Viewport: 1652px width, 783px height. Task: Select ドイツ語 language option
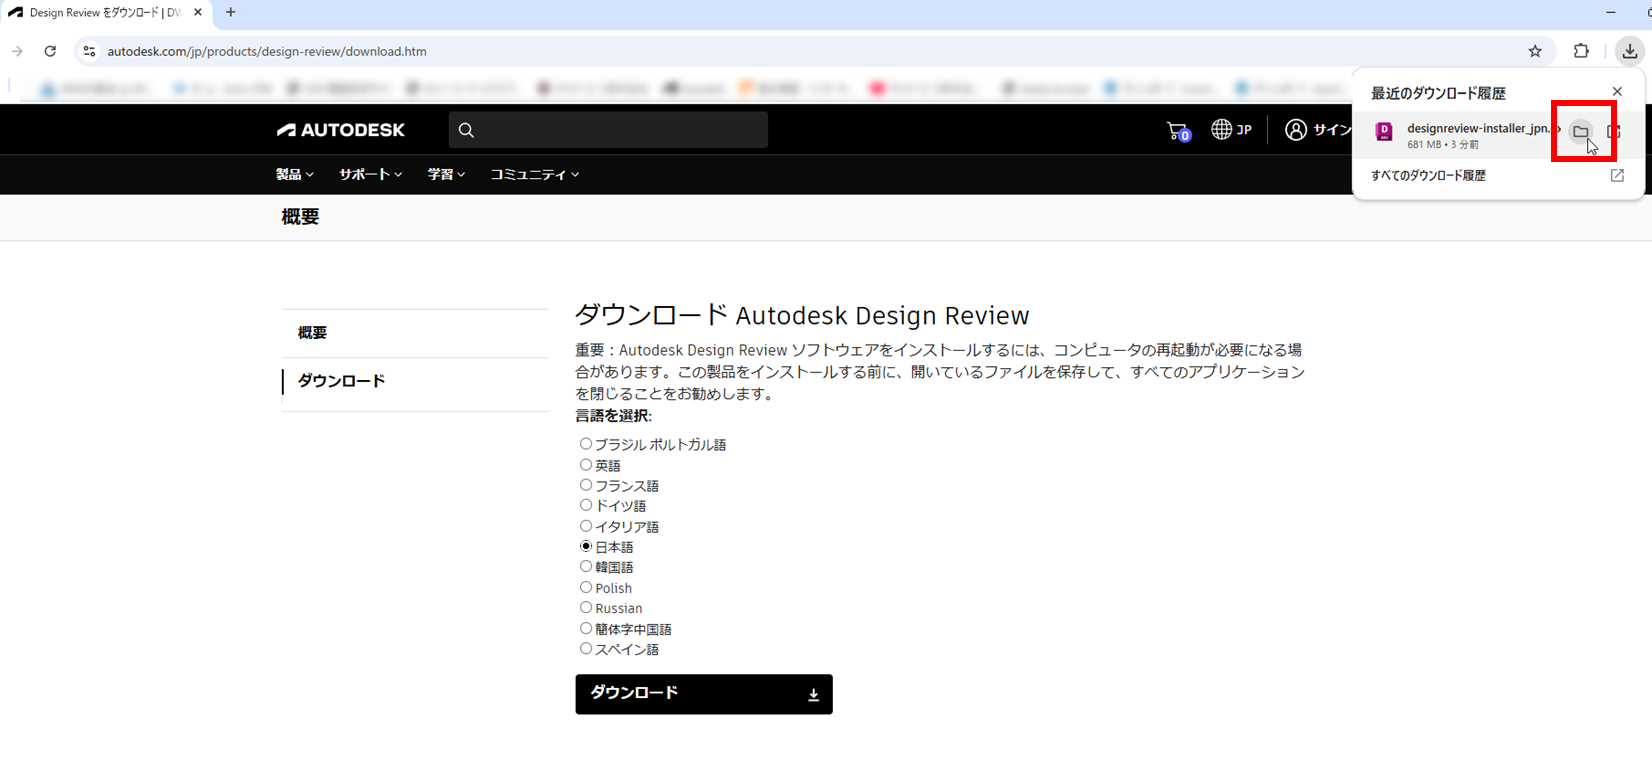coord(586,505)
